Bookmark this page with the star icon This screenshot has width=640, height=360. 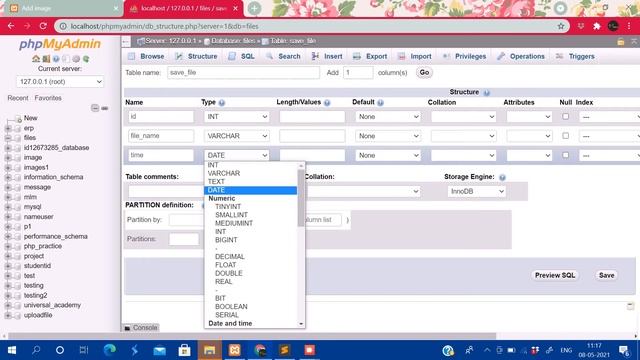[561, 26]
